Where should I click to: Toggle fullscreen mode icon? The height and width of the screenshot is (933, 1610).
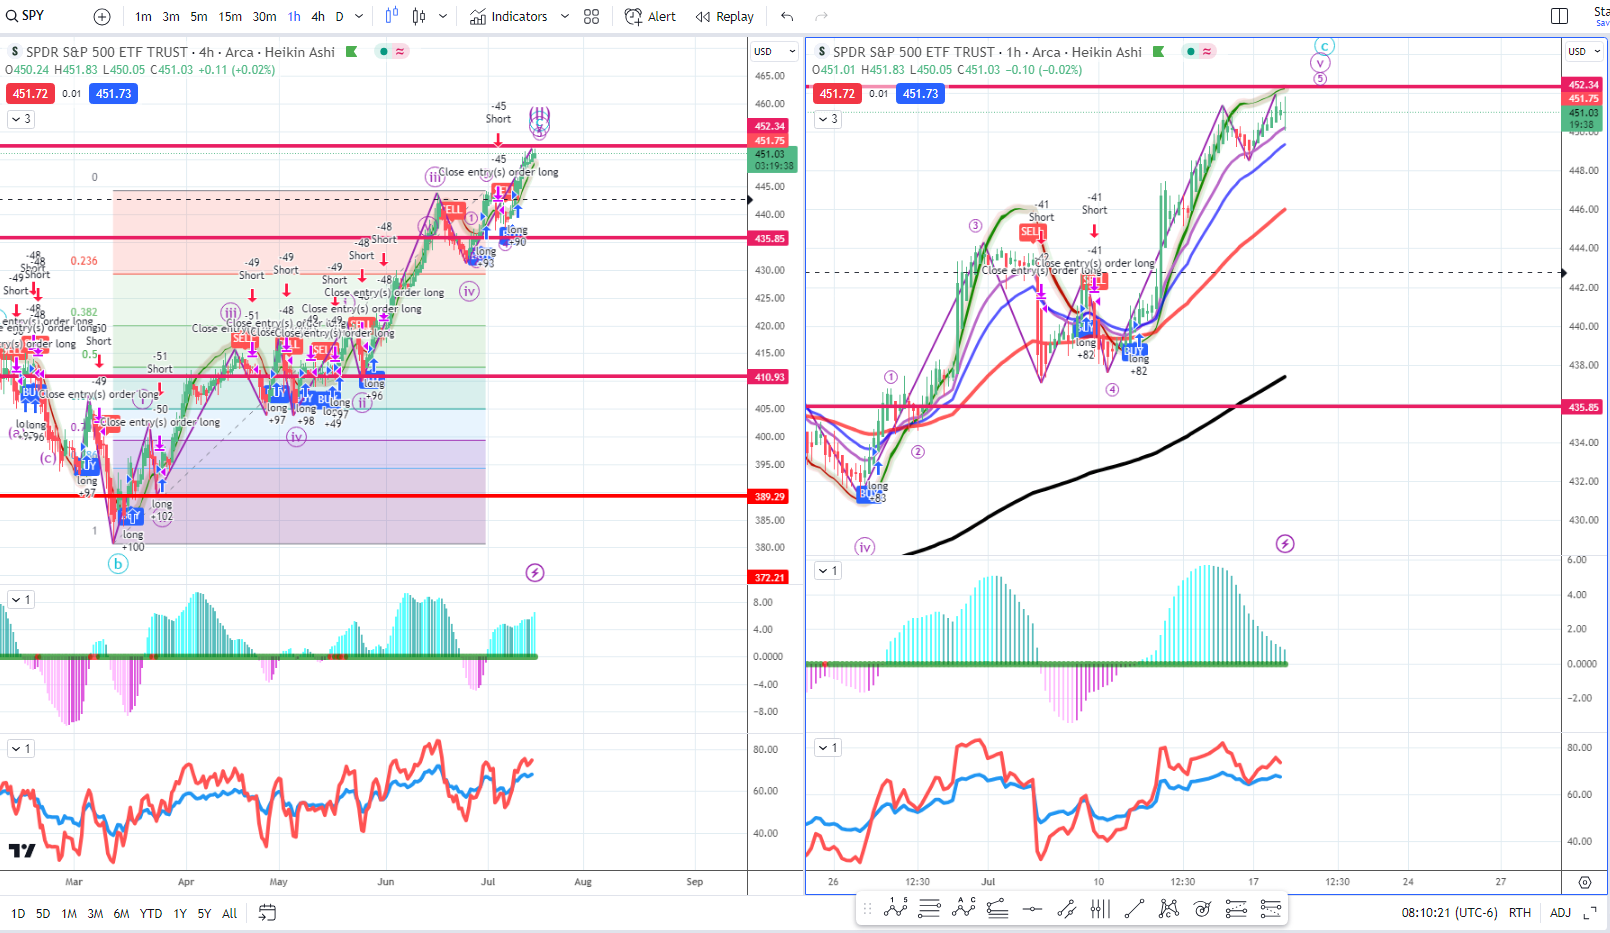tap(1590, 912)
